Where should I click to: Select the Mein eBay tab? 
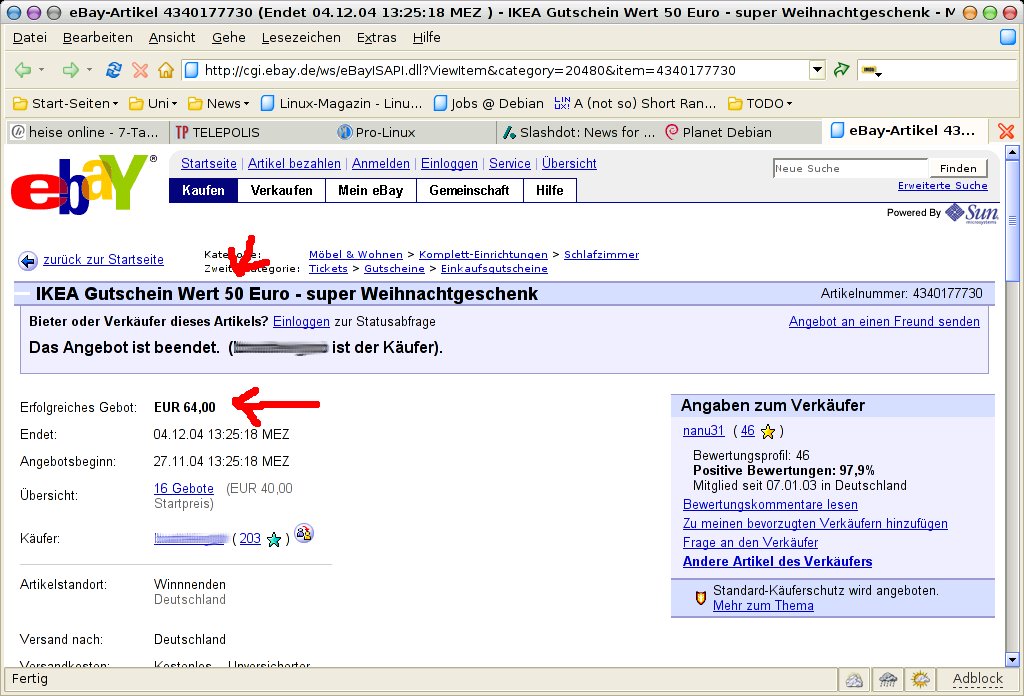[371, 191]
